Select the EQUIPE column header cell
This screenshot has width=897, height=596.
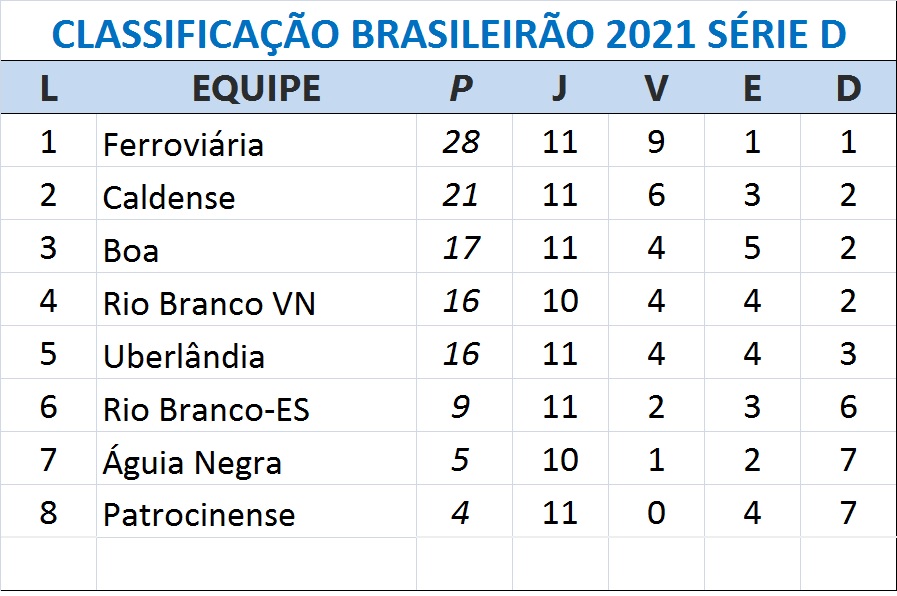coord(256,88)
